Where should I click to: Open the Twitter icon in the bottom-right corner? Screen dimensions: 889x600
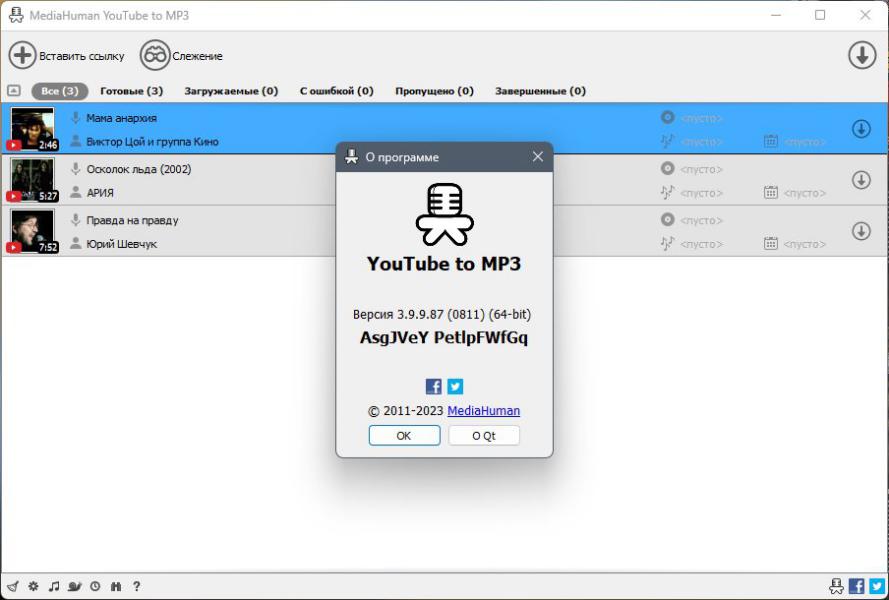pyautogui.click(x=877, y=586)
